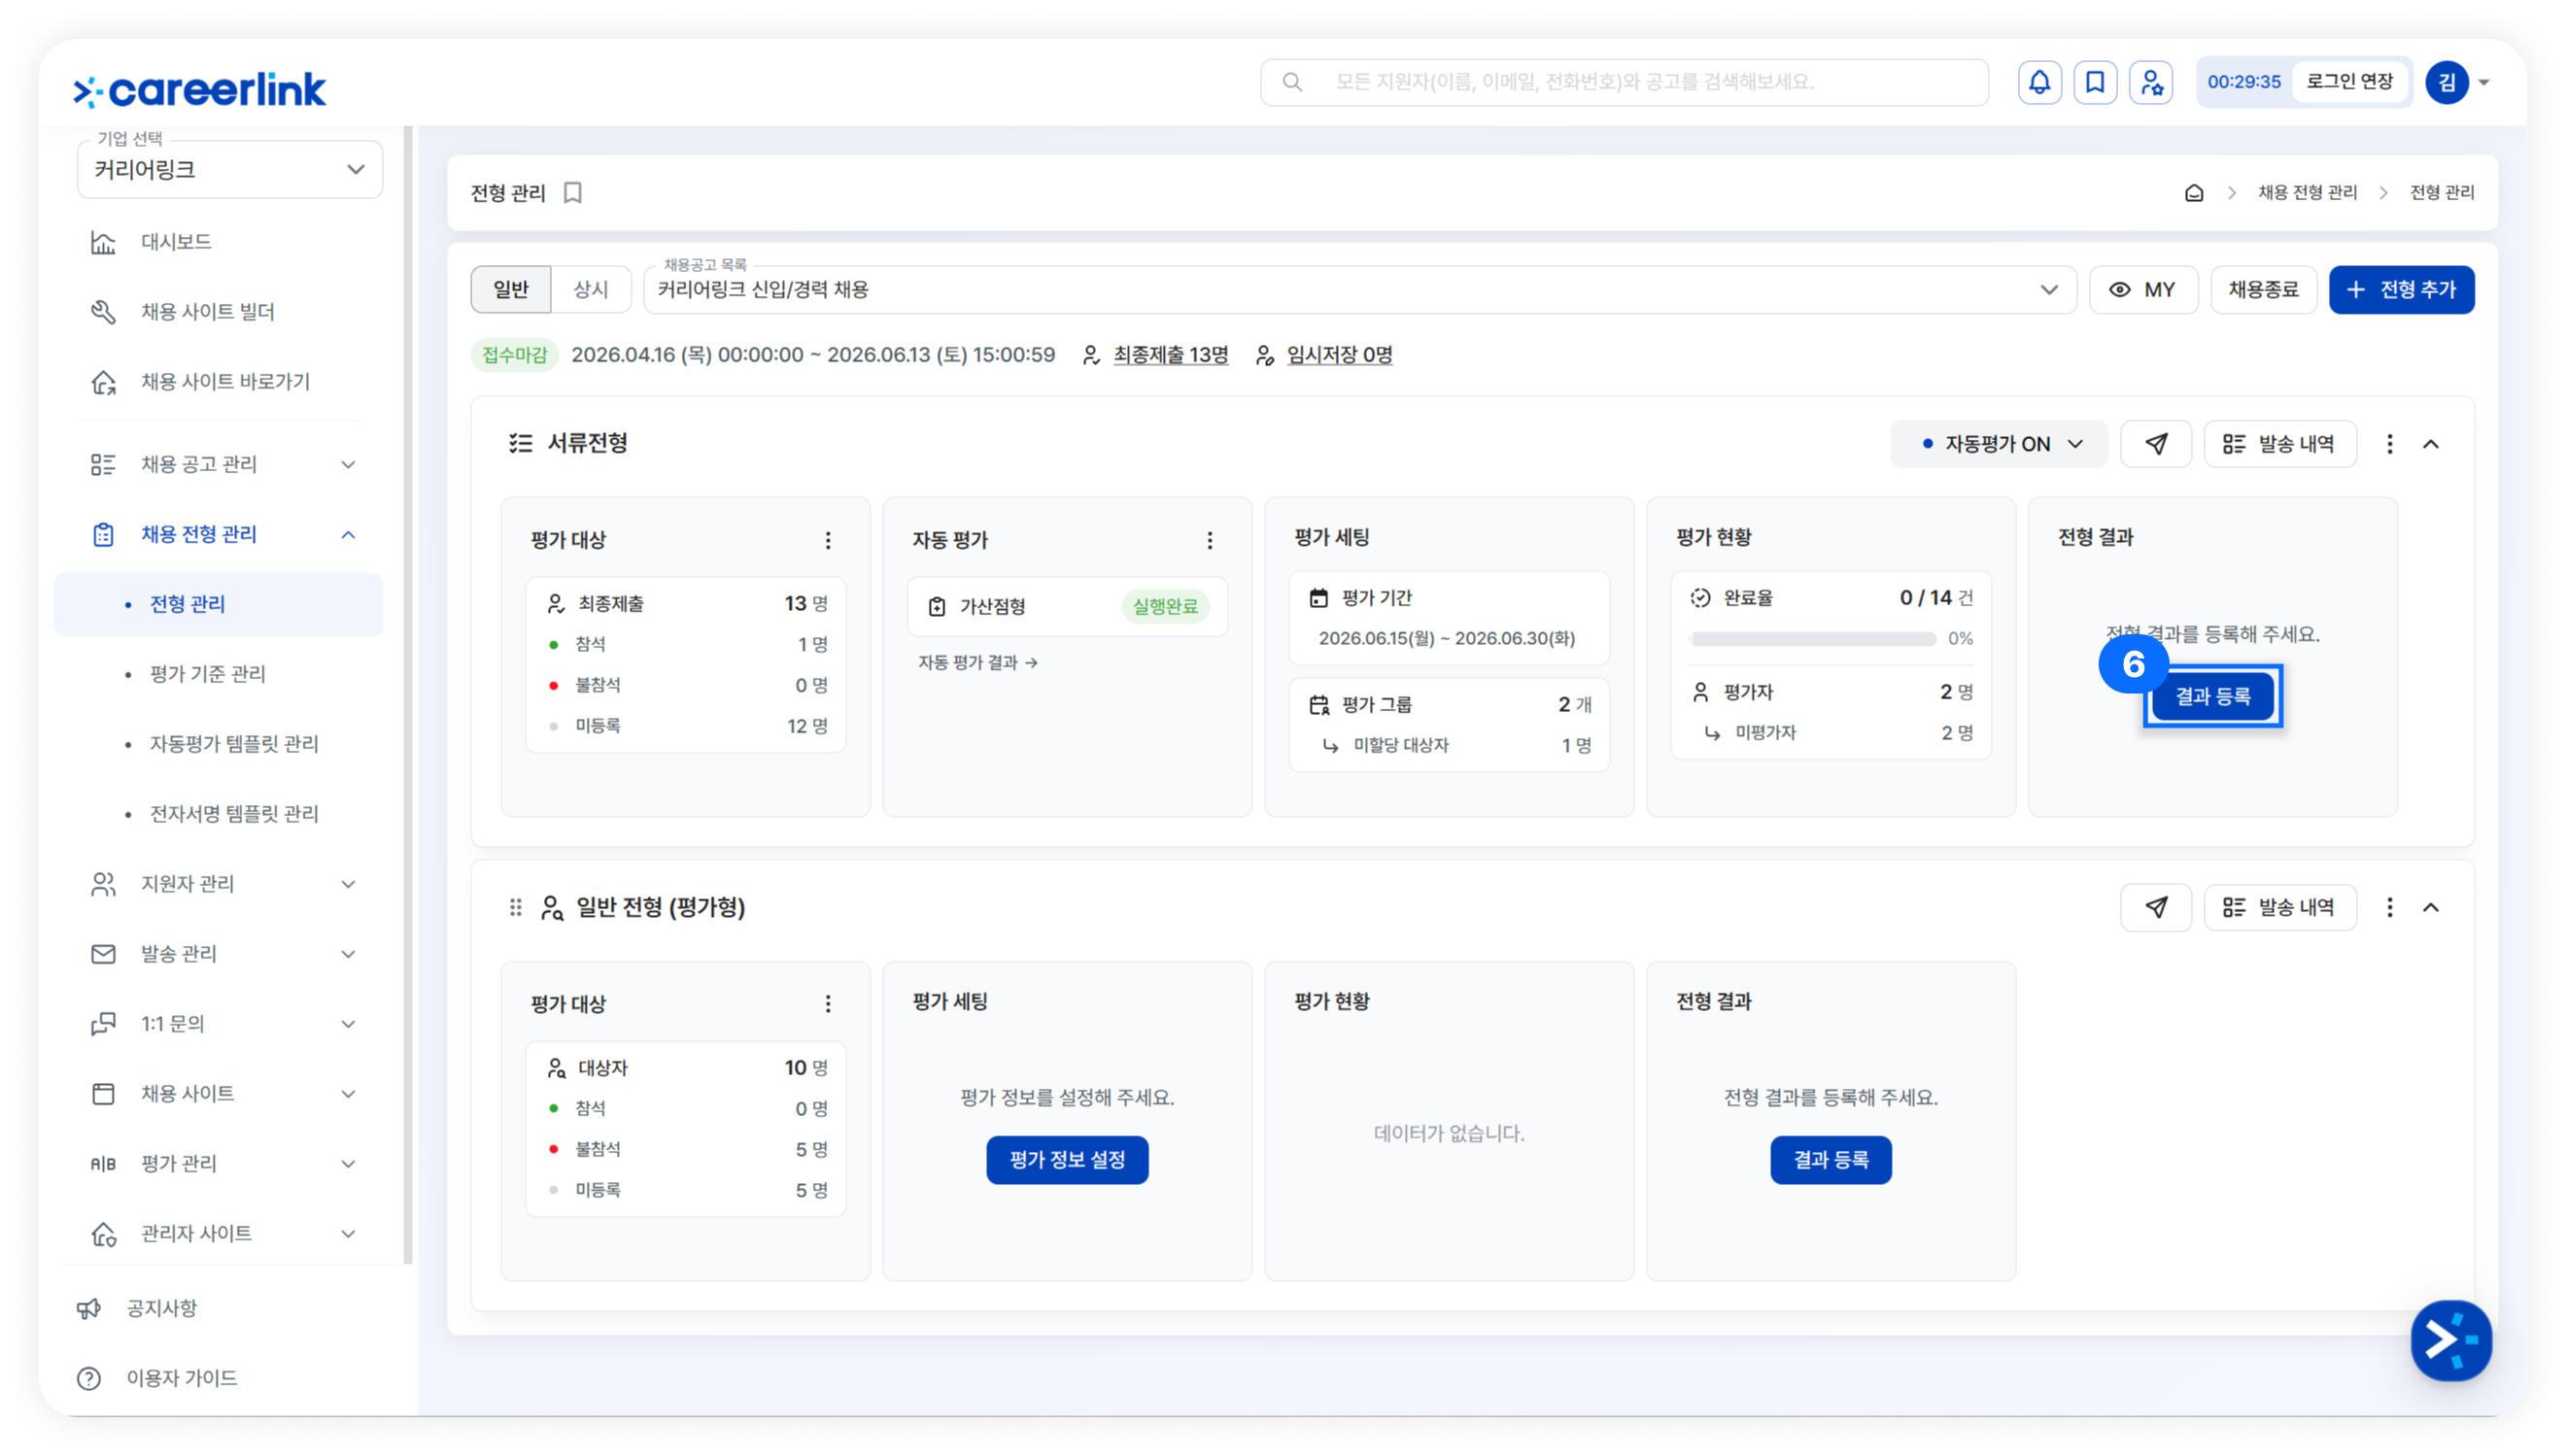
Task: Register 서류전형 result with 결과 등록
Action: pyautogui.click(x=2212, y=696)
